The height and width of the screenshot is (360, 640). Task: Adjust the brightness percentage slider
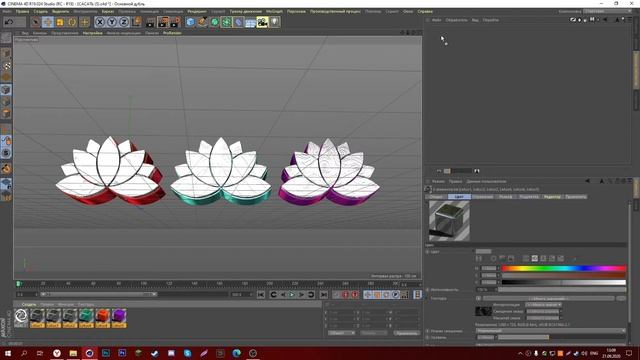coord(562,289)
